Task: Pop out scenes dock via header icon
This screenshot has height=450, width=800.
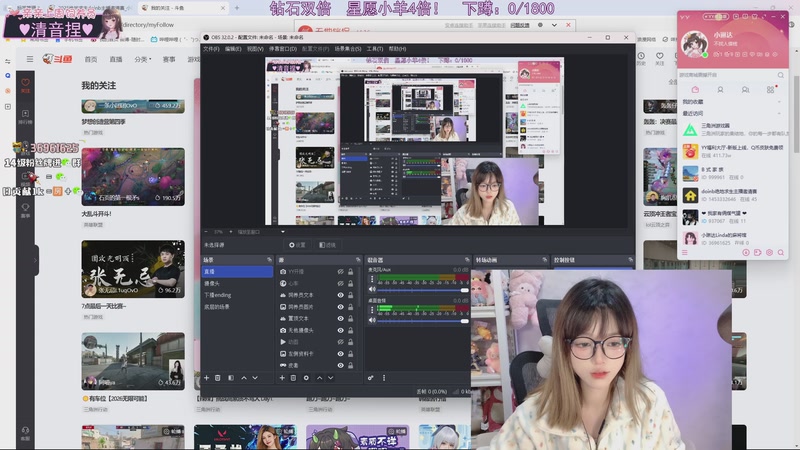Action: [x=269, y=260]
